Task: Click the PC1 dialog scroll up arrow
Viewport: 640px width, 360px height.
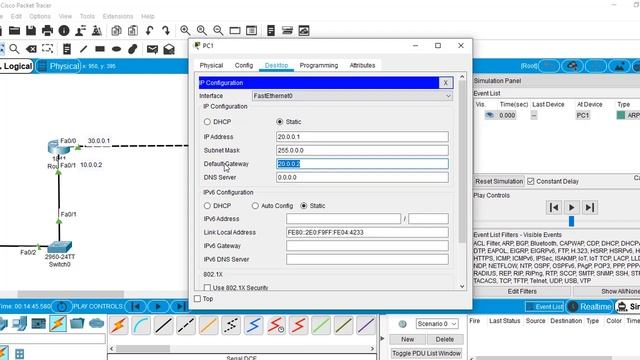Action: pyautogui.click(x=462, y=77)
